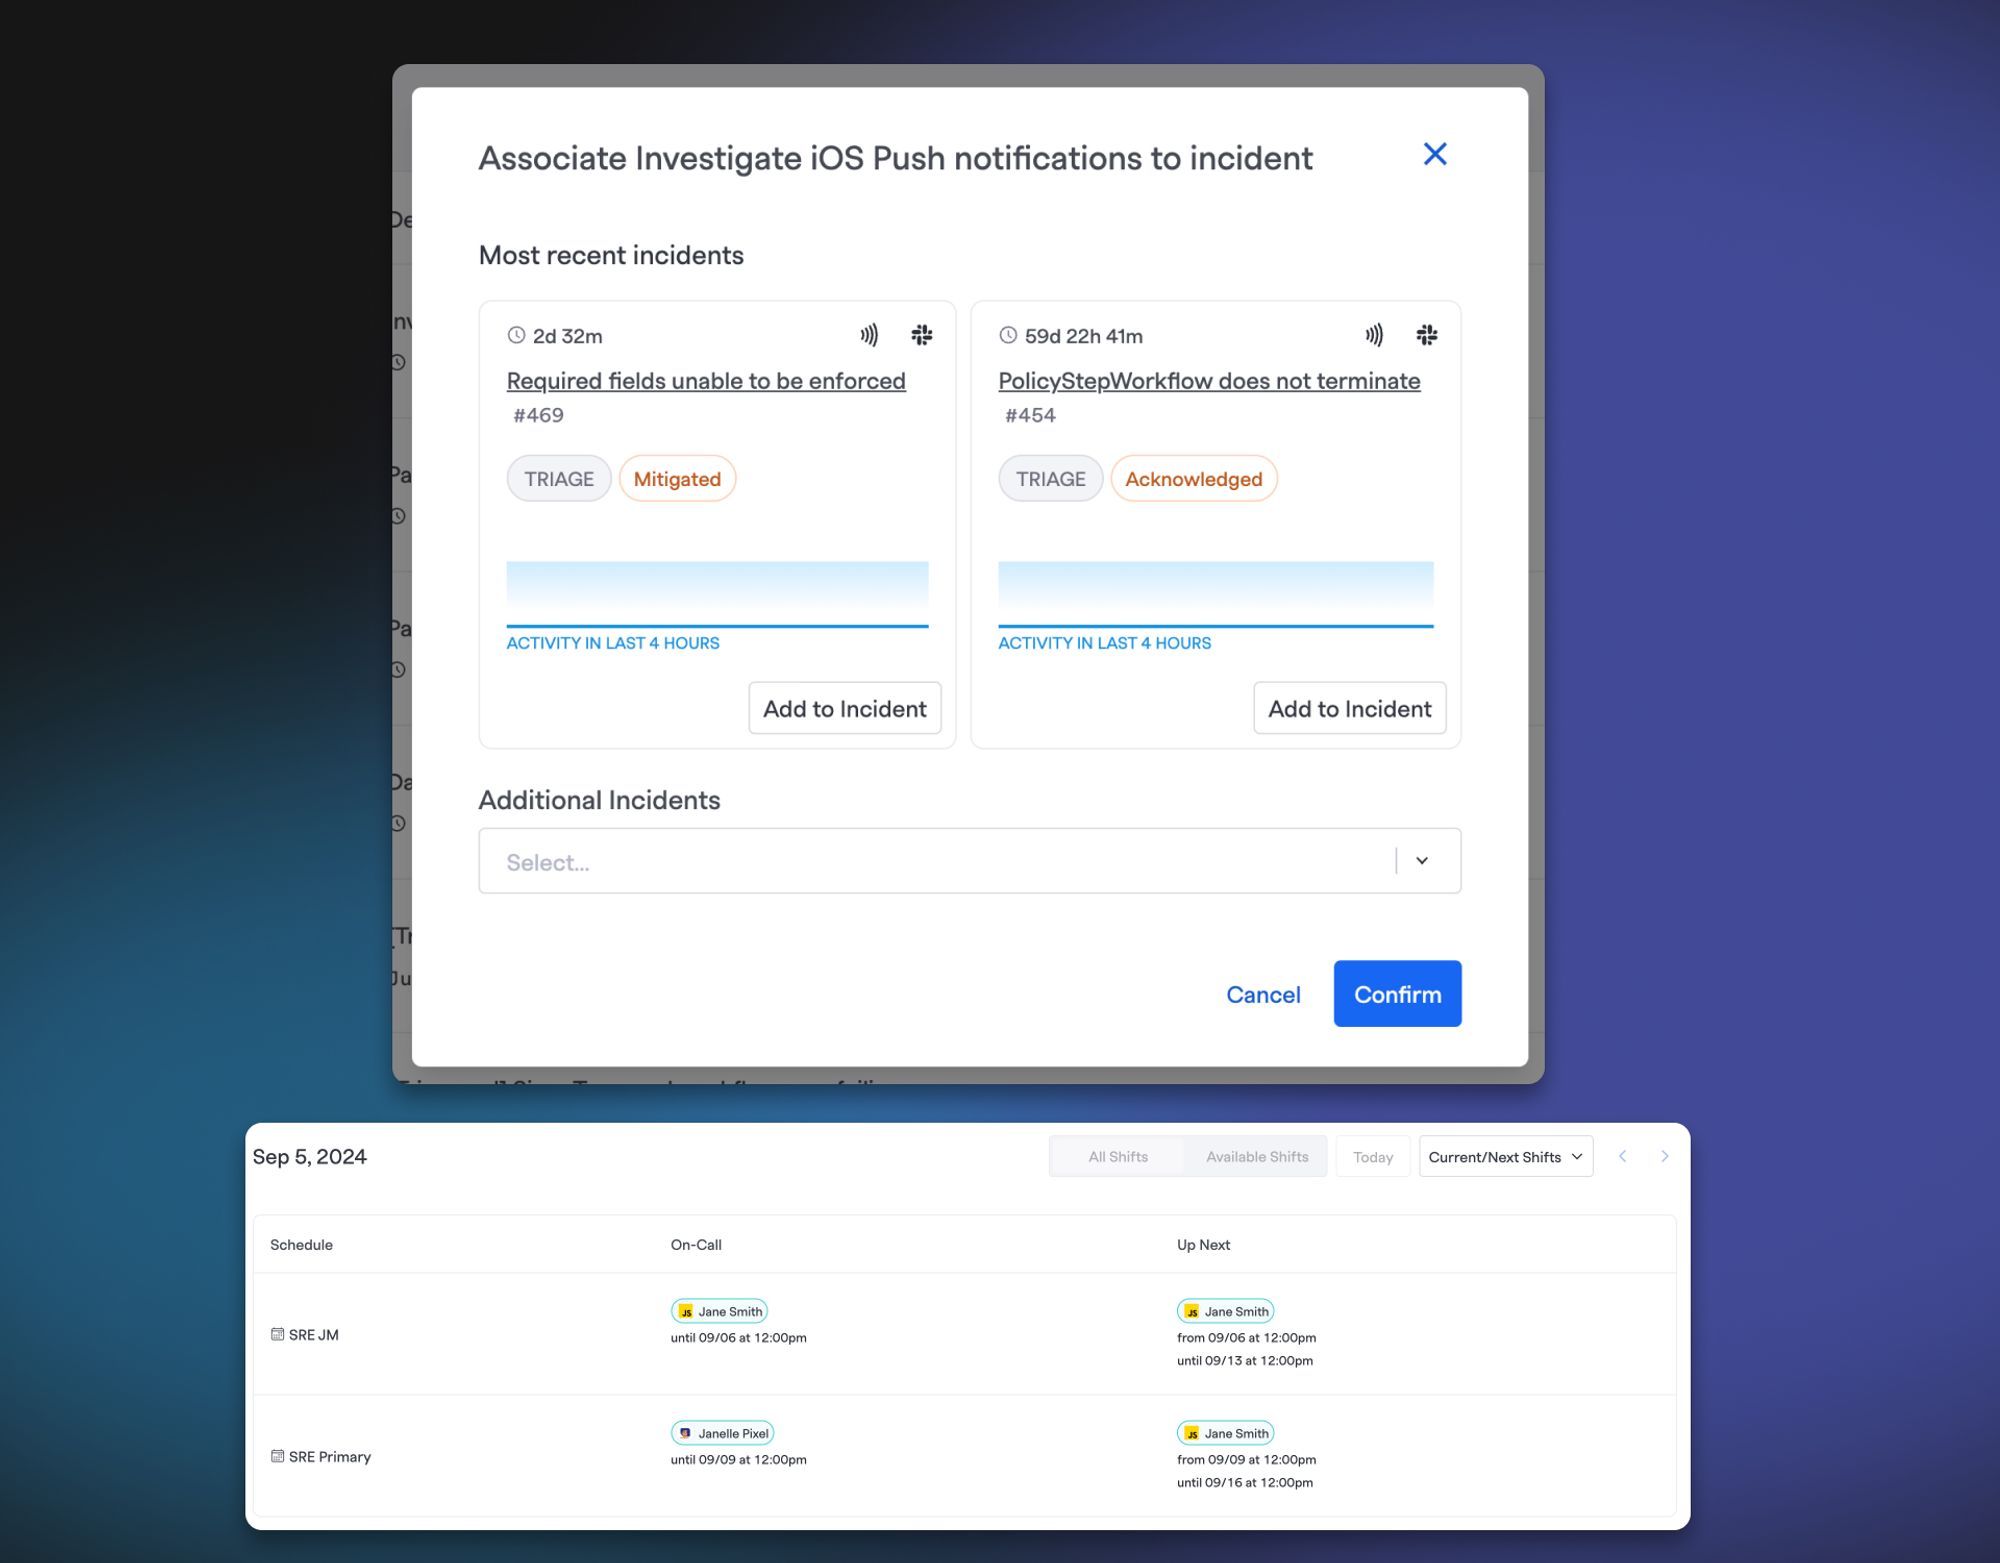Go to next schedule period arrow
This screenshot has width=2000, height=1563.
pos(1664,1156)
